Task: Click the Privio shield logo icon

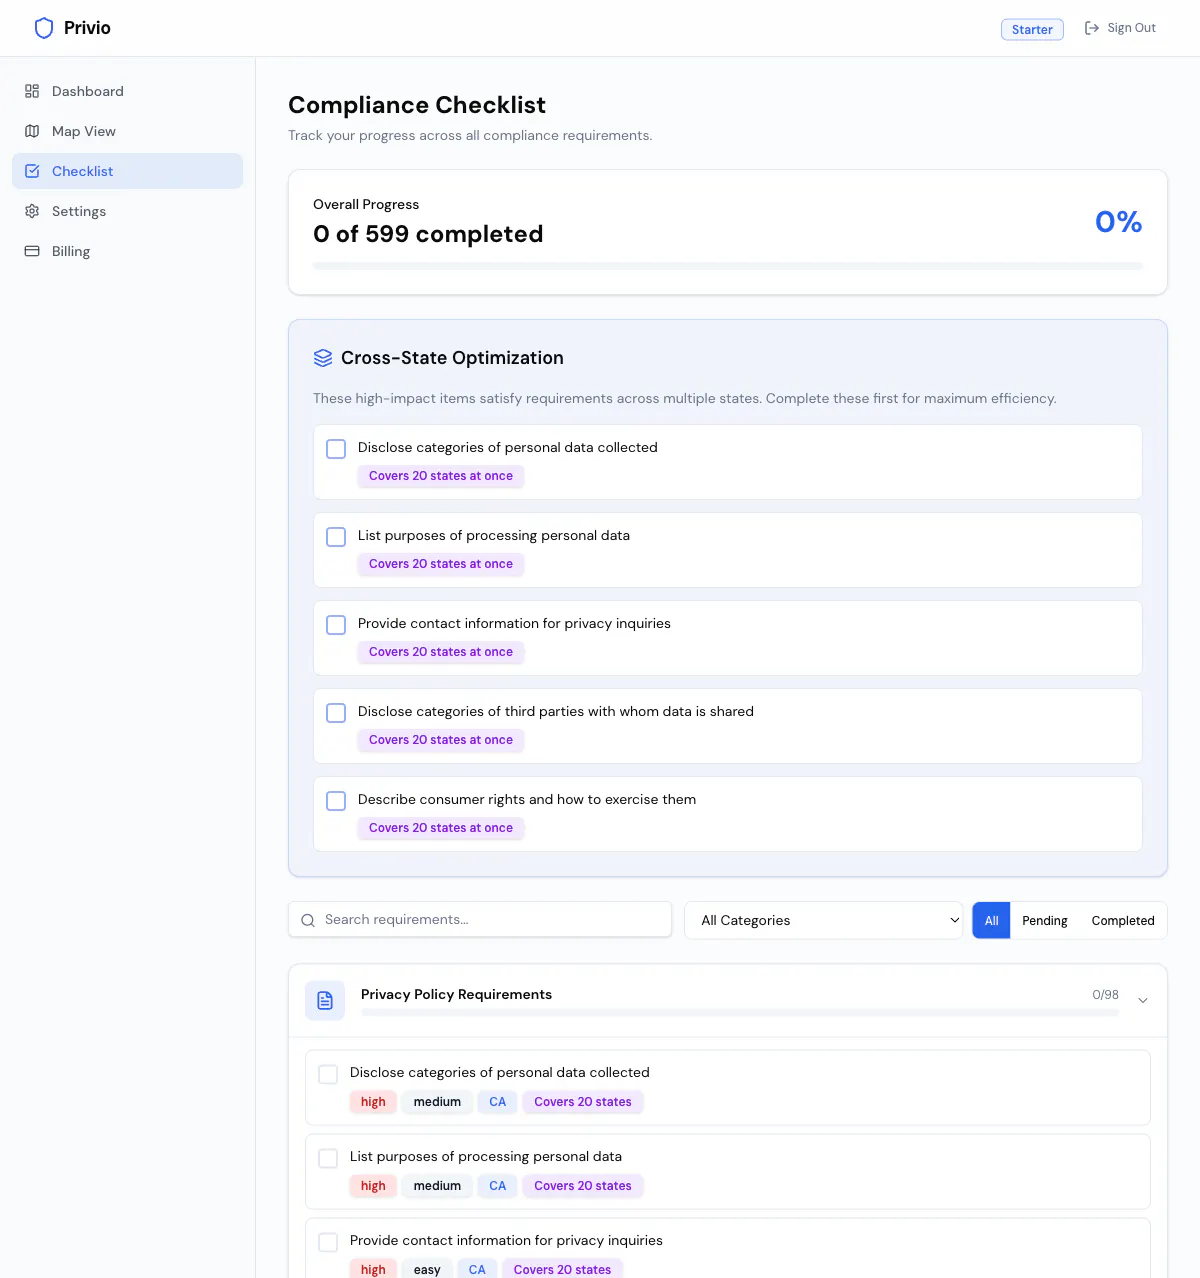Action: pyautogui.click(x=44, y=28)
